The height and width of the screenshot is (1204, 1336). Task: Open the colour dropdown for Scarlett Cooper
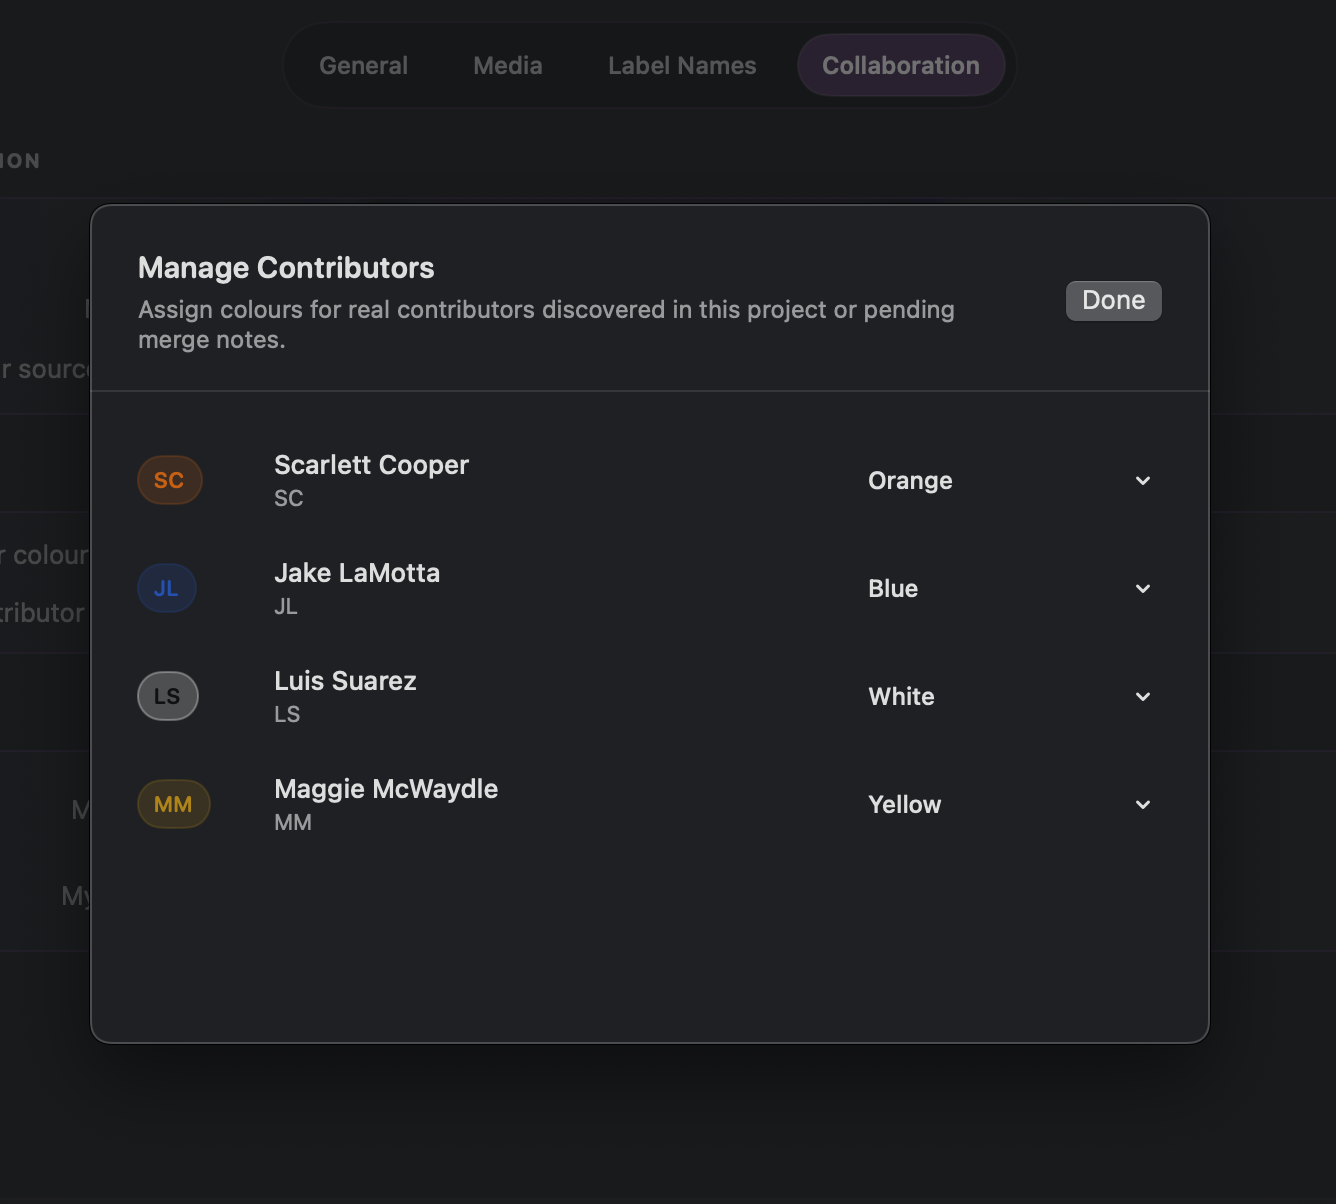(1143, 481)
